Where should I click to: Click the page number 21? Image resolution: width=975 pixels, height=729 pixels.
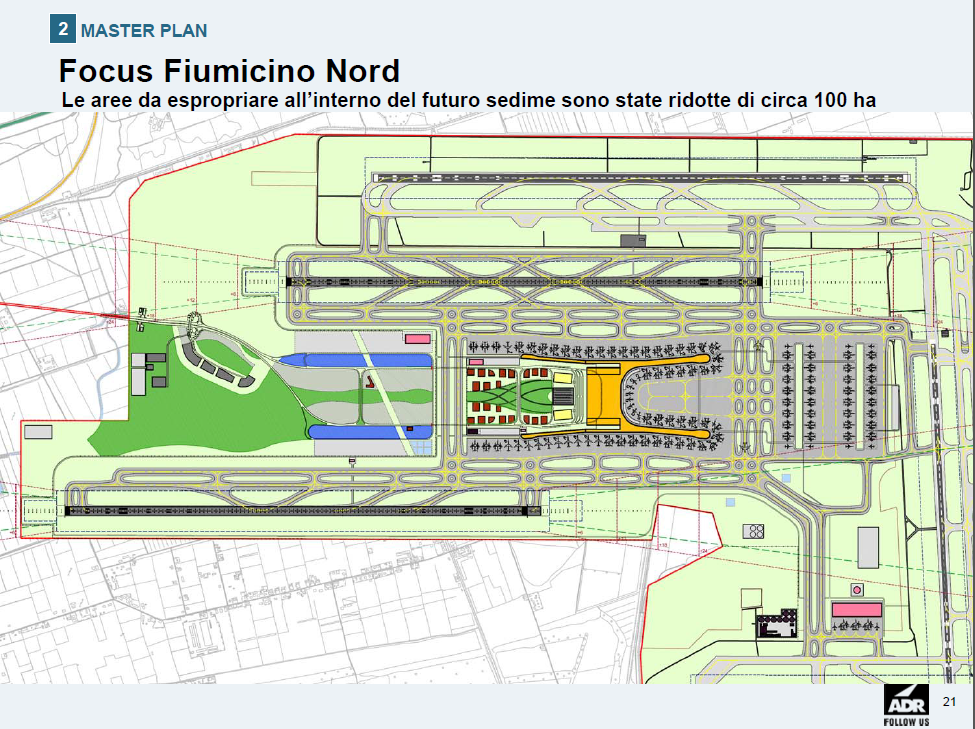tap(949, 702)
